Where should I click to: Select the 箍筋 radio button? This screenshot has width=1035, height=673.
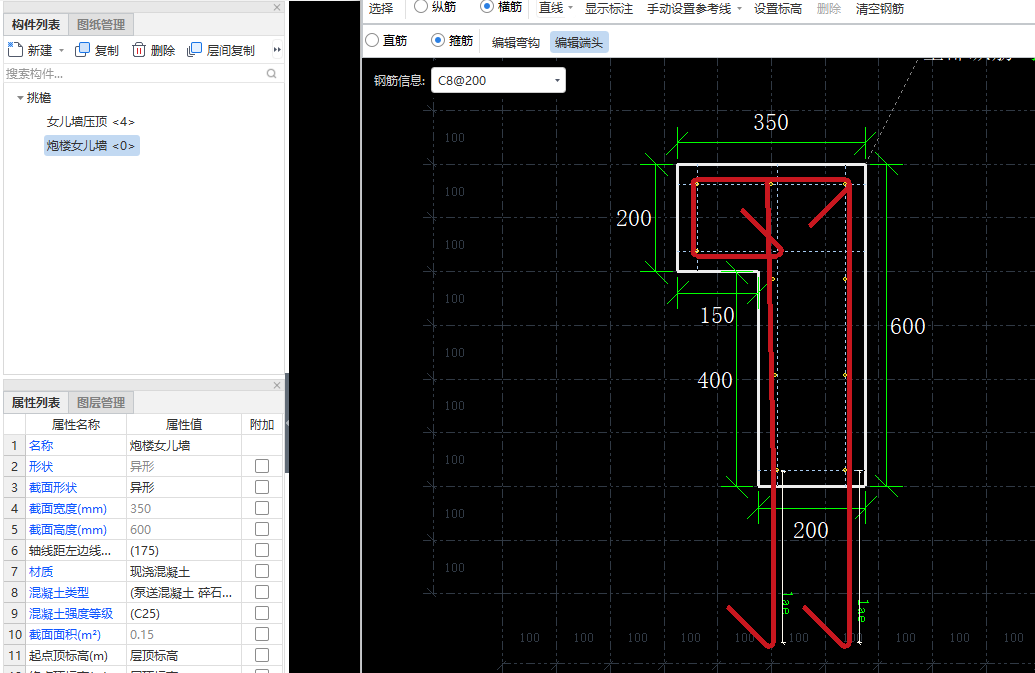[x=438, y=40]
